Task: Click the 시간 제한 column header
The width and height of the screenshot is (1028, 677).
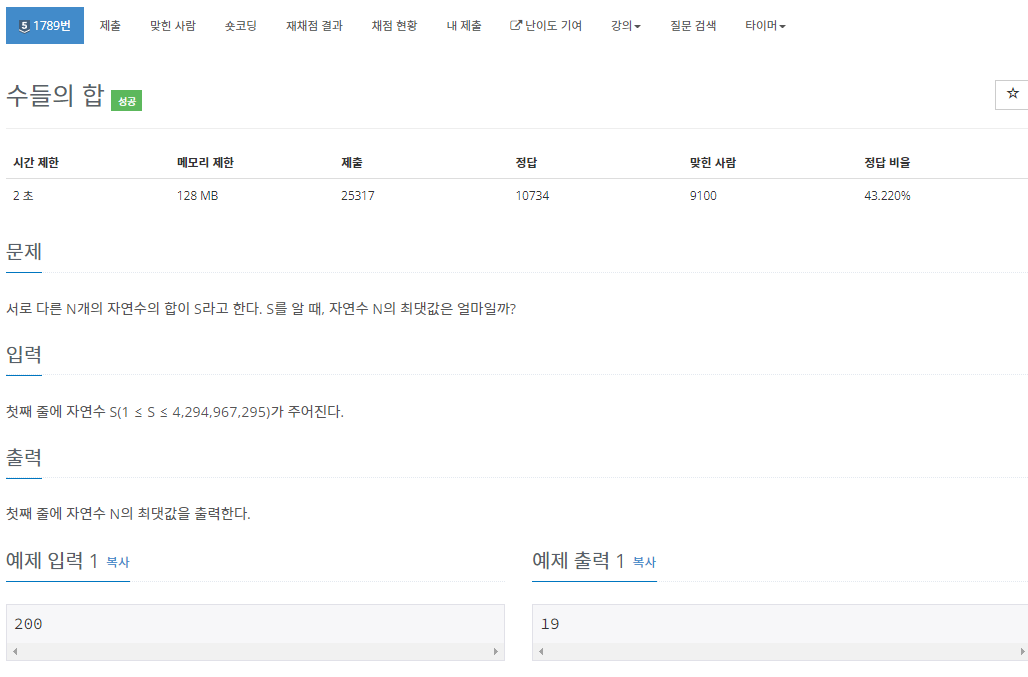Action: 36,163
